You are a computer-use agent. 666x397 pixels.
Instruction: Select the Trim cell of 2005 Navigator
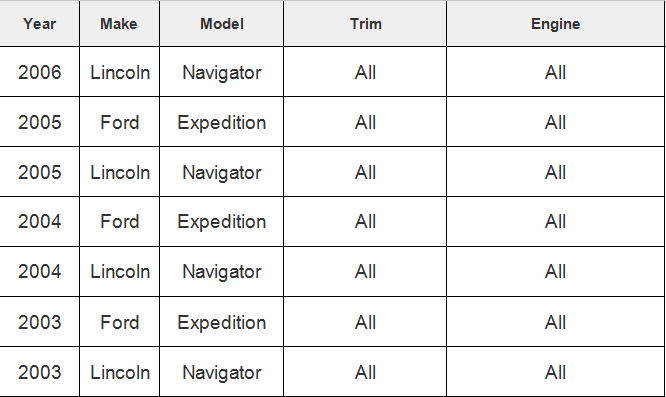pos(365,172)
